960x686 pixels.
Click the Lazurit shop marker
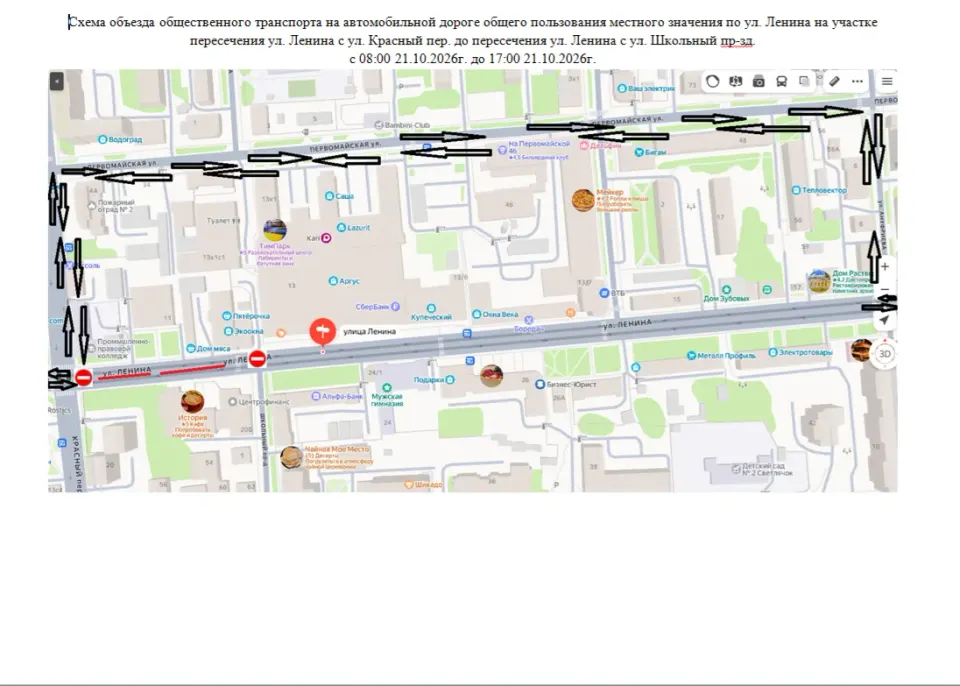tap(341, 228)
